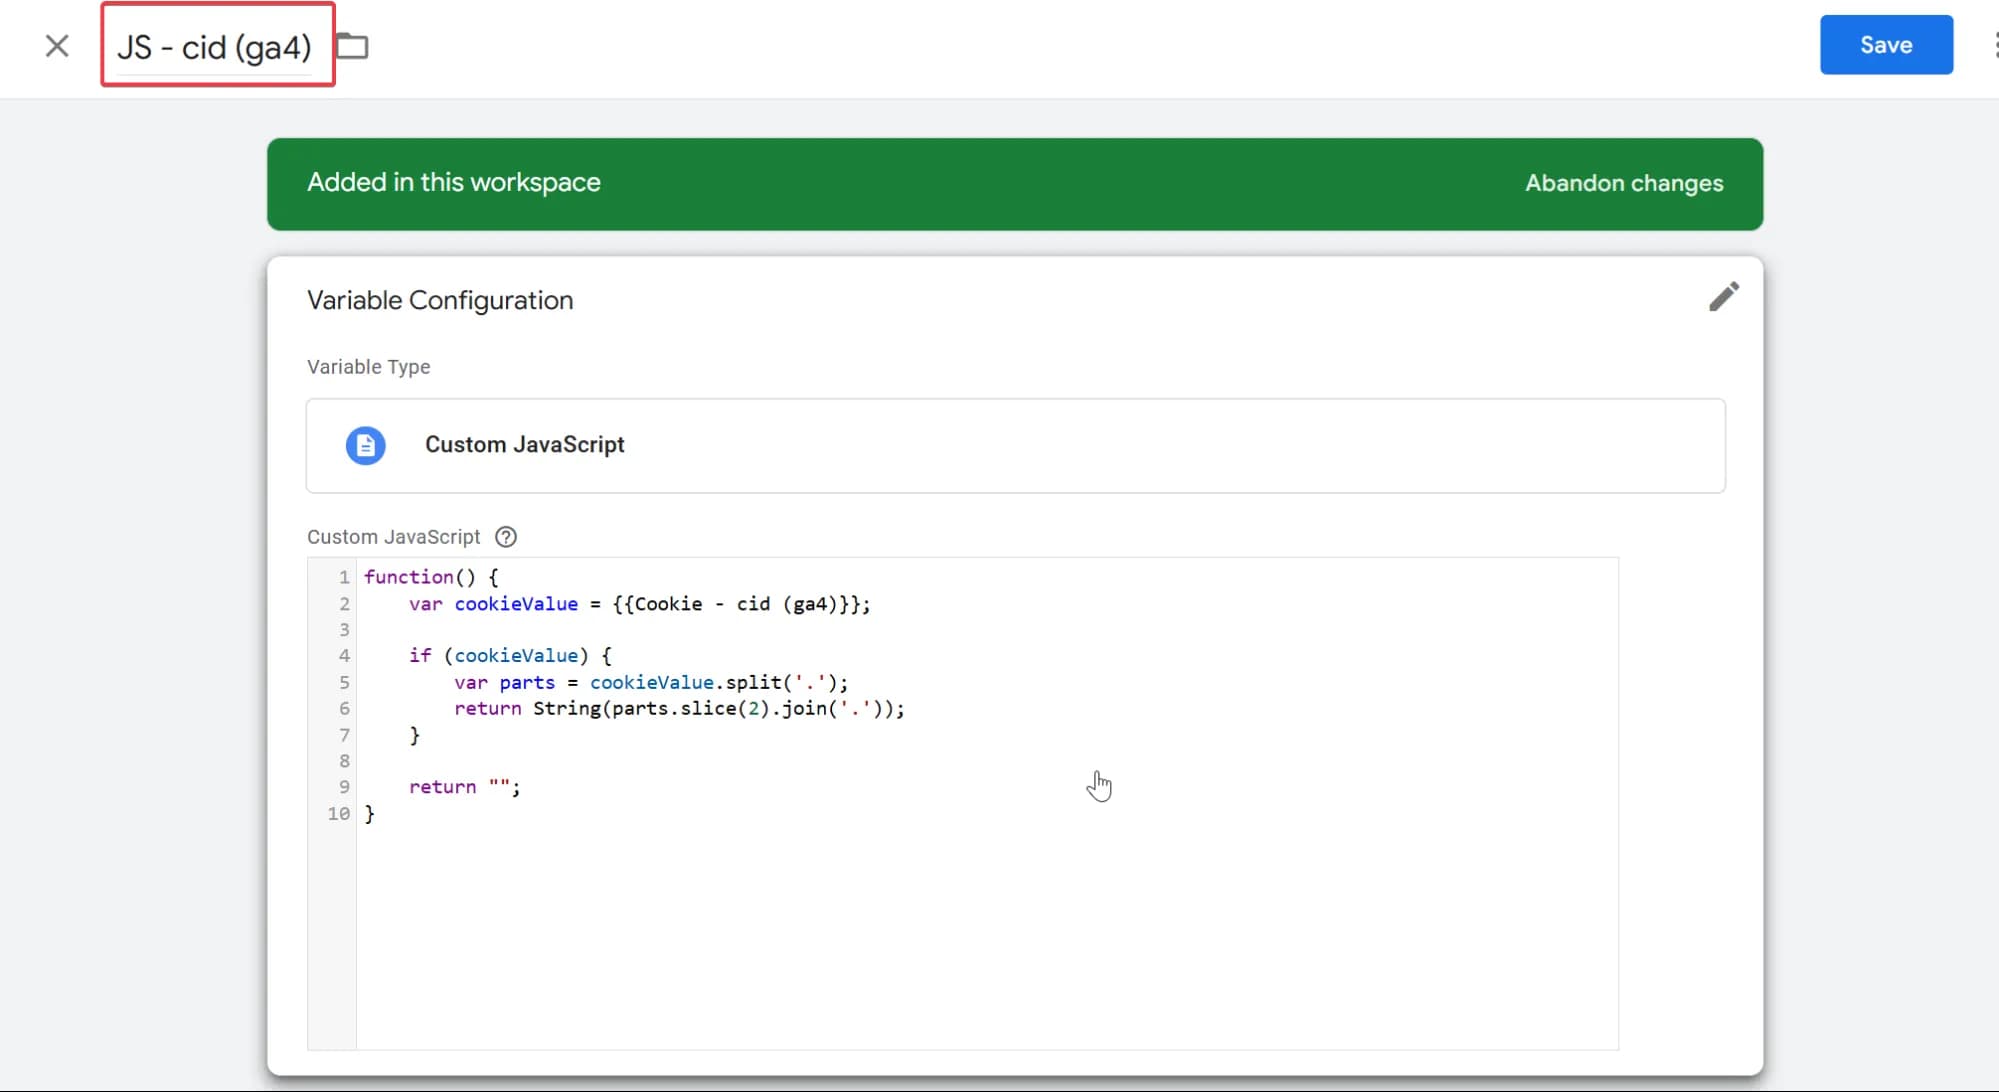Viewport: 1999px width, 1092px height.
Task: Click the closing brace on code line 7
Action: [415, 735]
